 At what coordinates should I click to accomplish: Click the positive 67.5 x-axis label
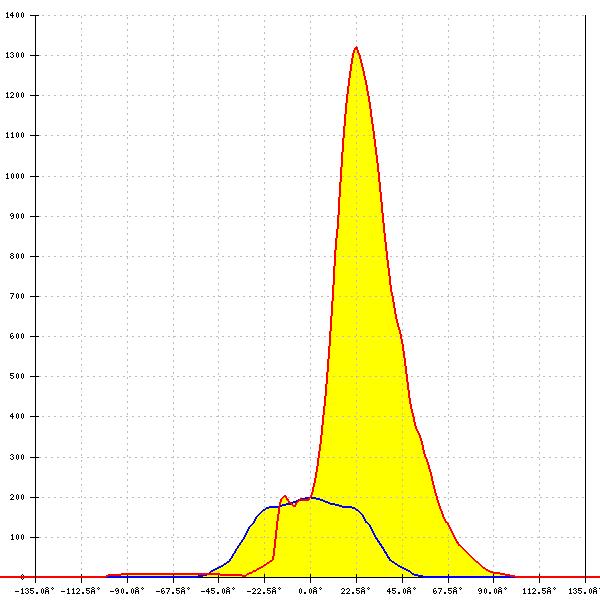click(x=447, y=591)
